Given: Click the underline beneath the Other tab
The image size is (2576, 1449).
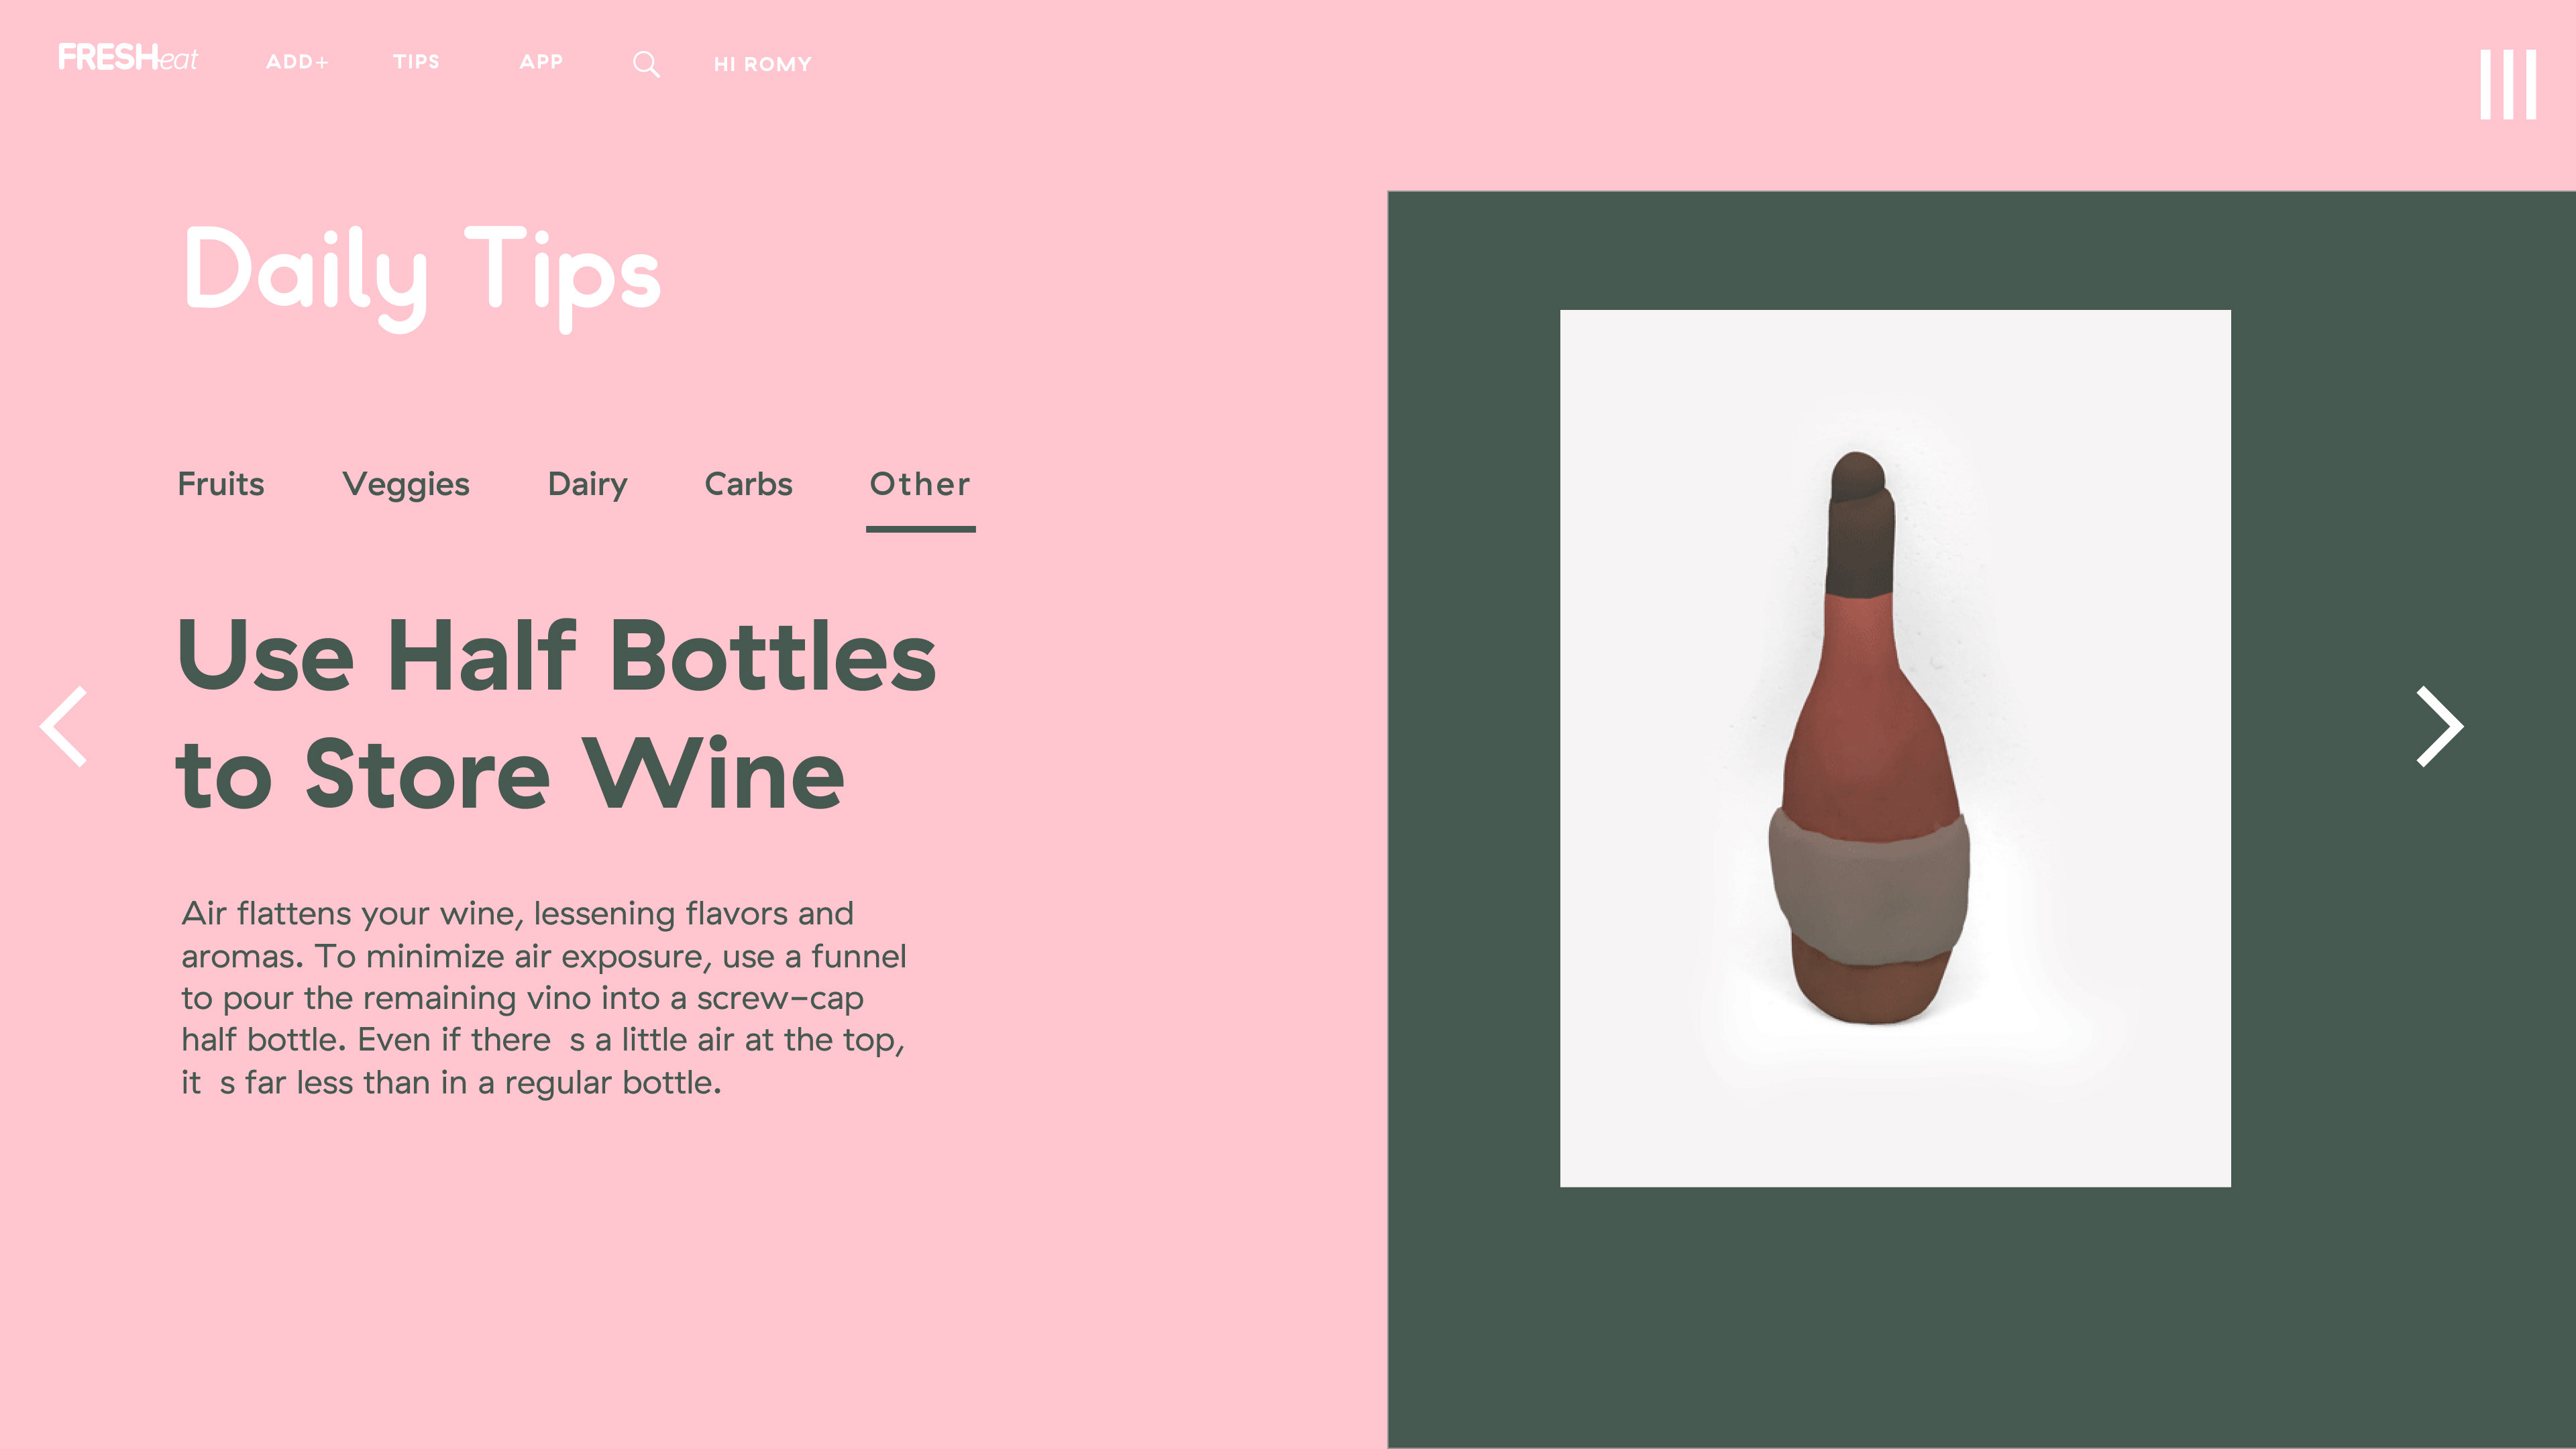Looking at the screenshot, I should [x=920, y=529].
